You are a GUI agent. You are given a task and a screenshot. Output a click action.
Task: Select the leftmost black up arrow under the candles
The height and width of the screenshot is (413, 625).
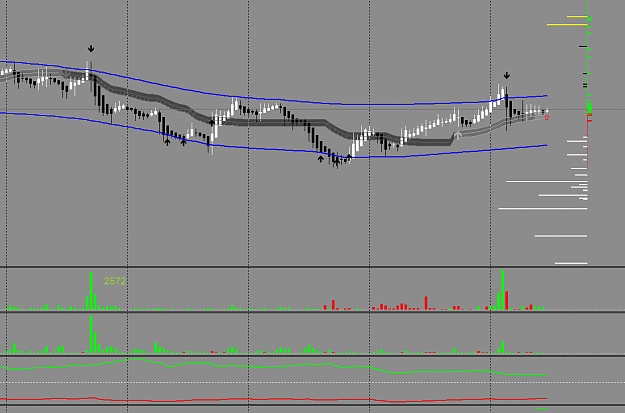pyautogui.click(x=167, y=142)
